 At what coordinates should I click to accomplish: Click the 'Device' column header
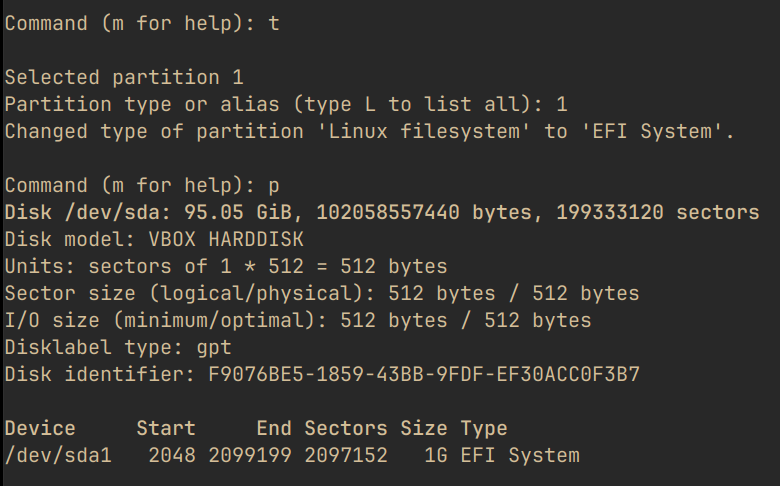(40, 429)
